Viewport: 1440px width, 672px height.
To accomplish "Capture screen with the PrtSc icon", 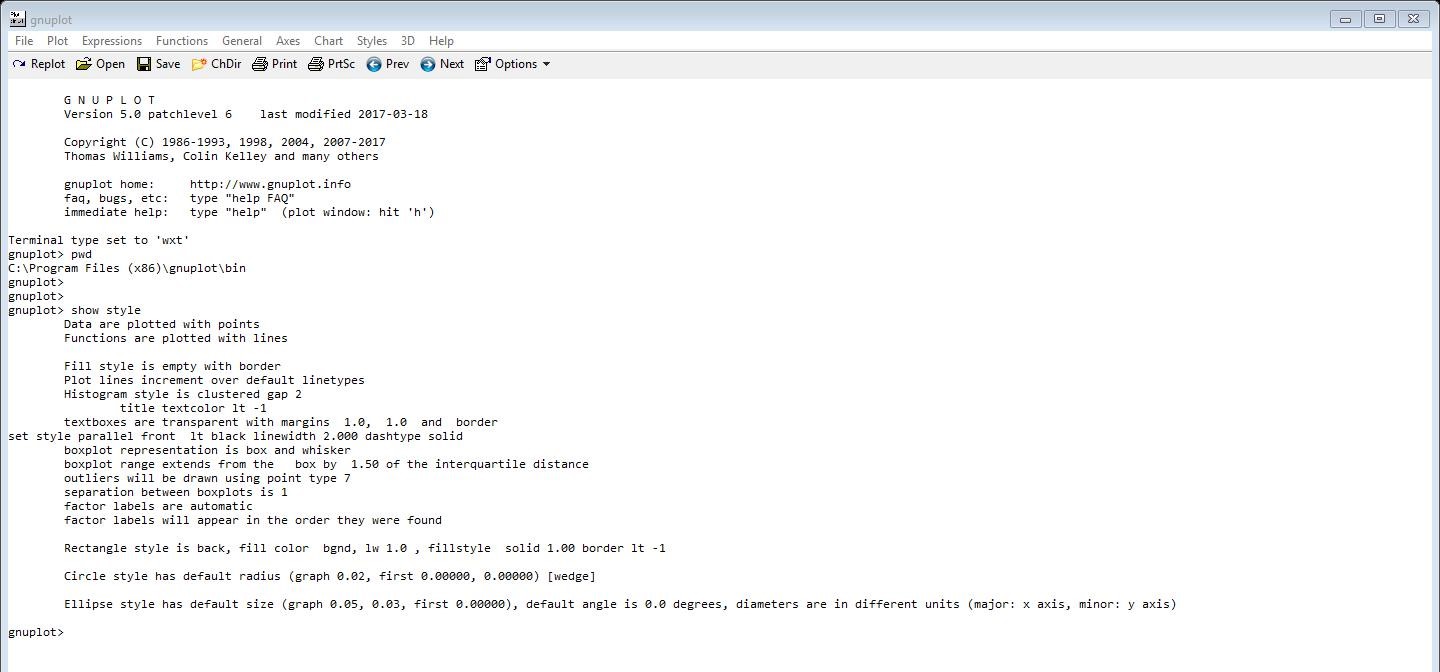I will pos(330,63).
